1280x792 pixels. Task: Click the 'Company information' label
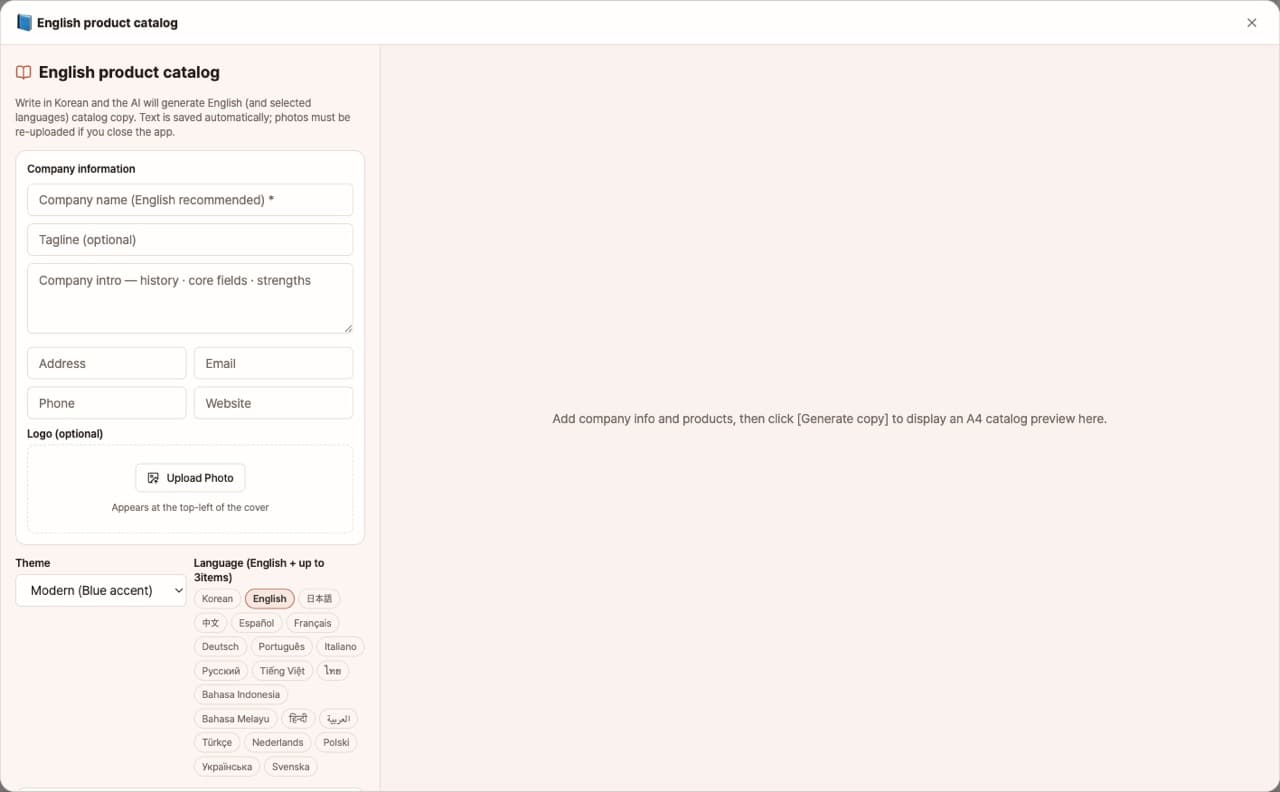(81, 169)
